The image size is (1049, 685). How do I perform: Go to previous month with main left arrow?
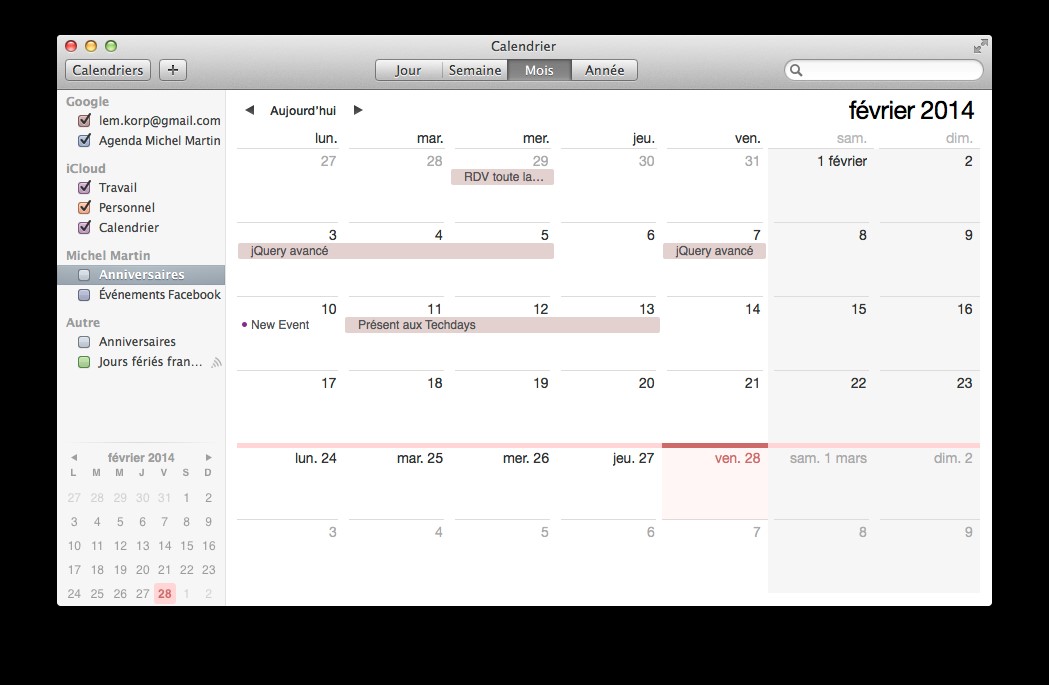click(250, 110)
